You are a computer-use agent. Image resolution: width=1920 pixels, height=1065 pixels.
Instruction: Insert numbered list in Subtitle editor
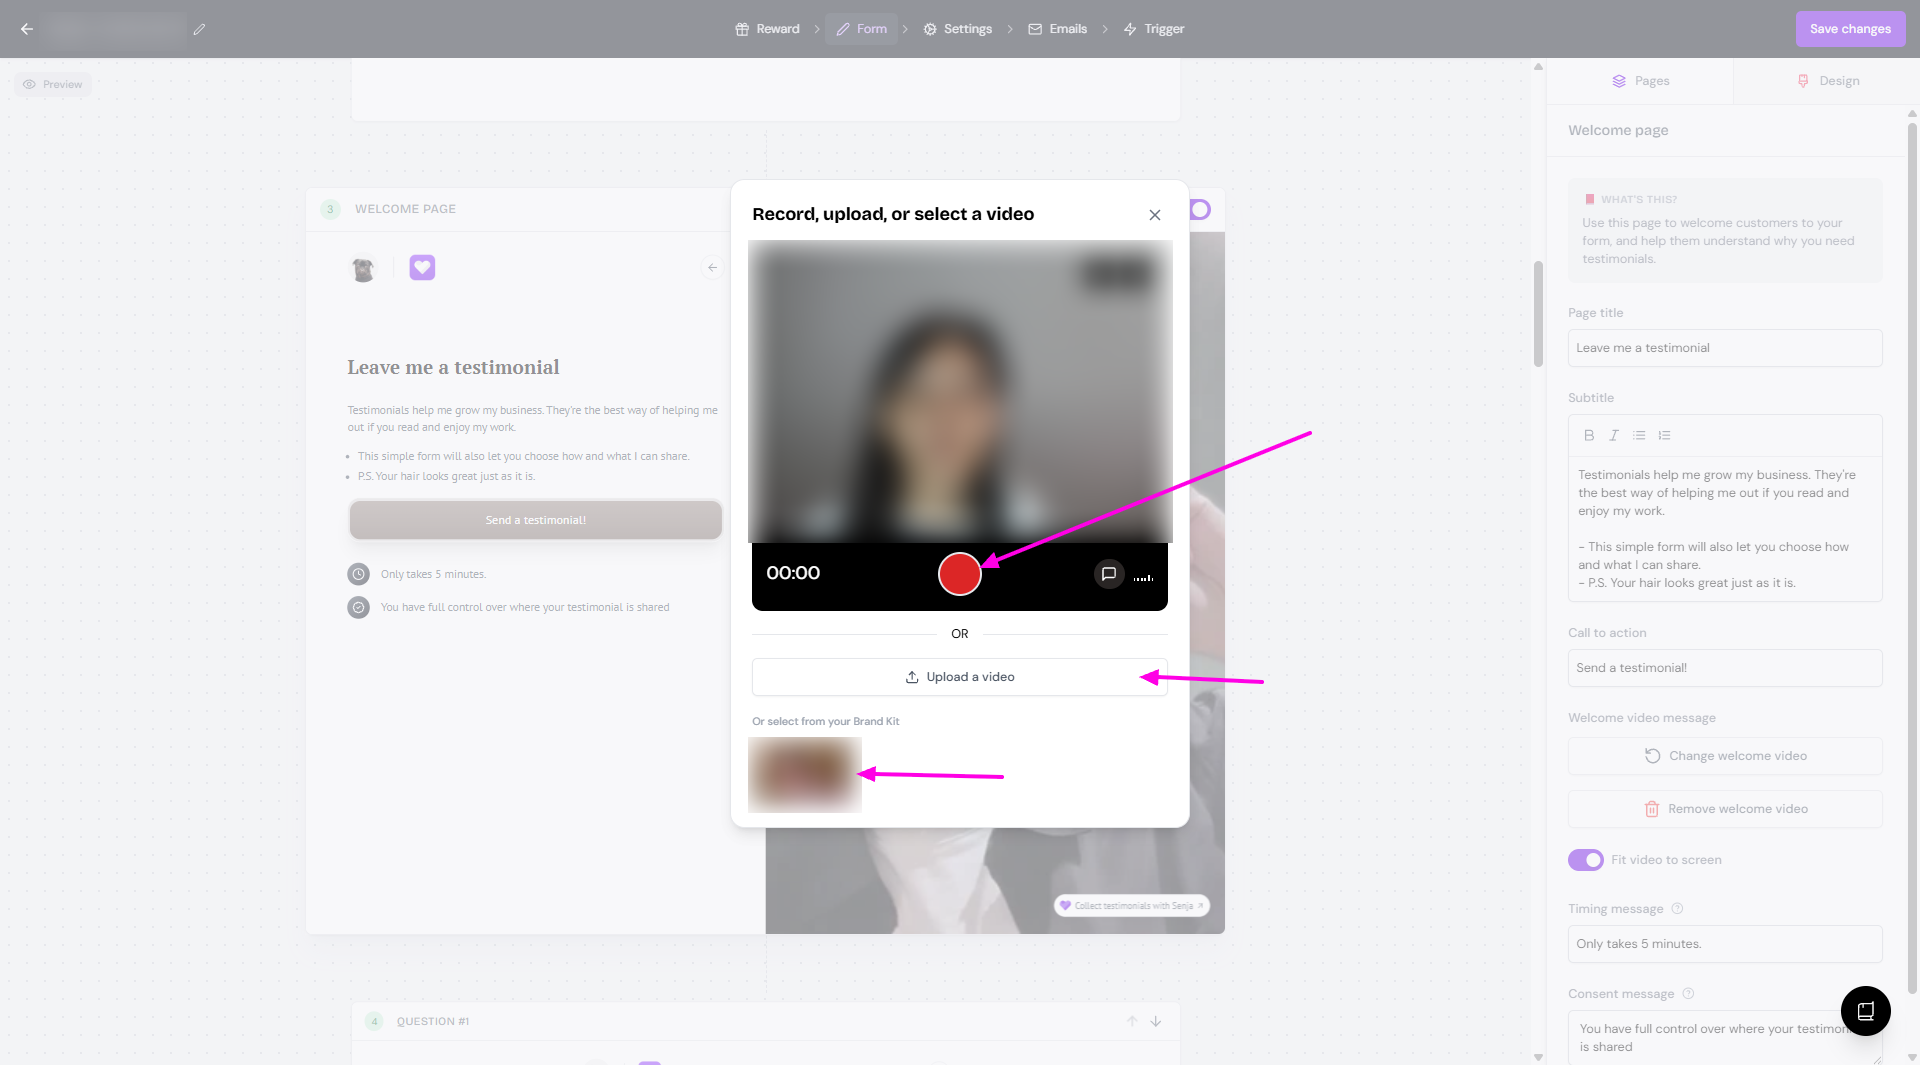[x=1664, y=435]
